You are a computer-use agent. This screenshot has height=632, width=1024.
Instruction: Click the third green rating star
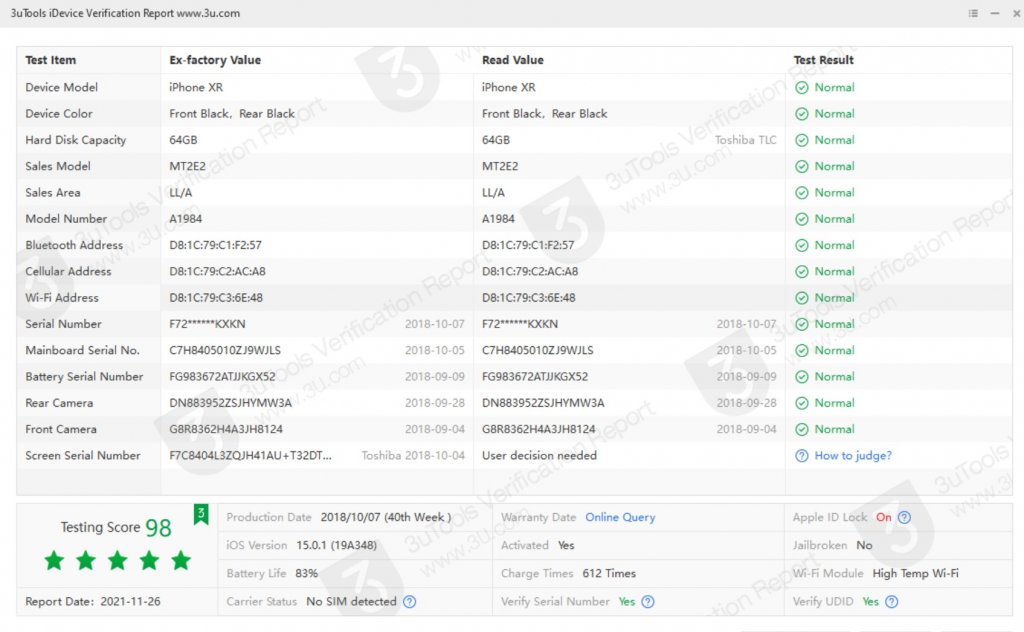[118, 560]
